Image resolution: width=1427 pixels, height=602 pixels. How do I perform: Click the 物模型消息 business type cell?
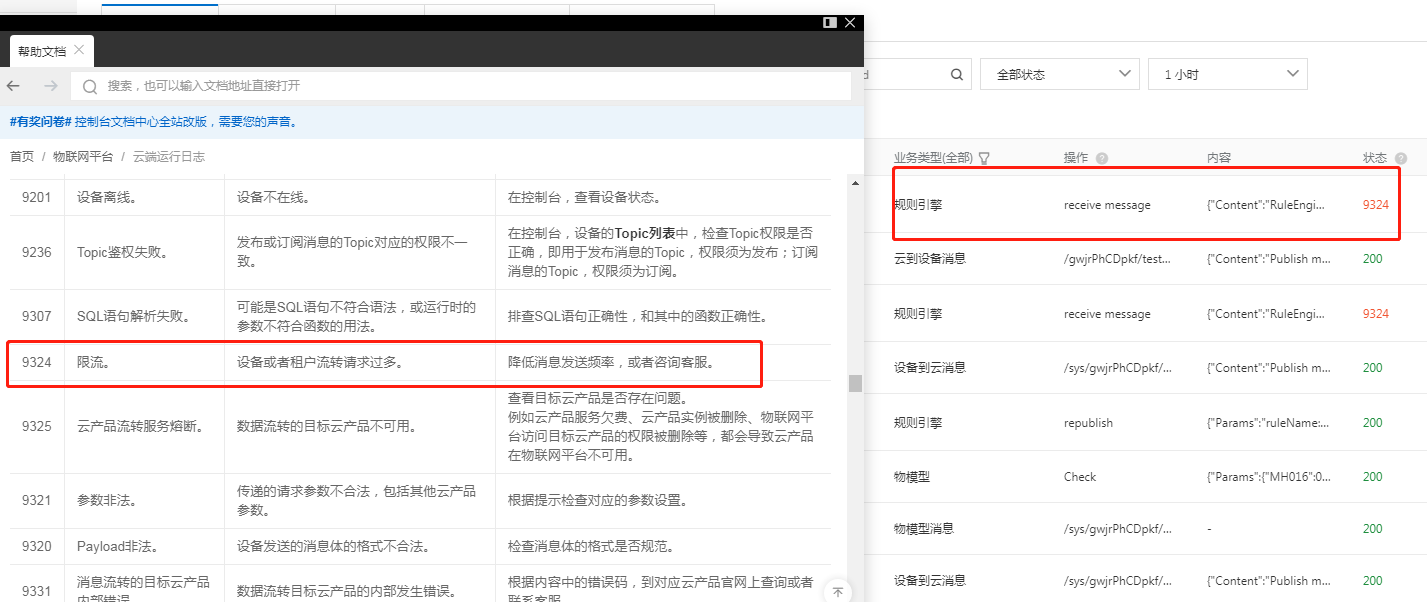point(924,529)
